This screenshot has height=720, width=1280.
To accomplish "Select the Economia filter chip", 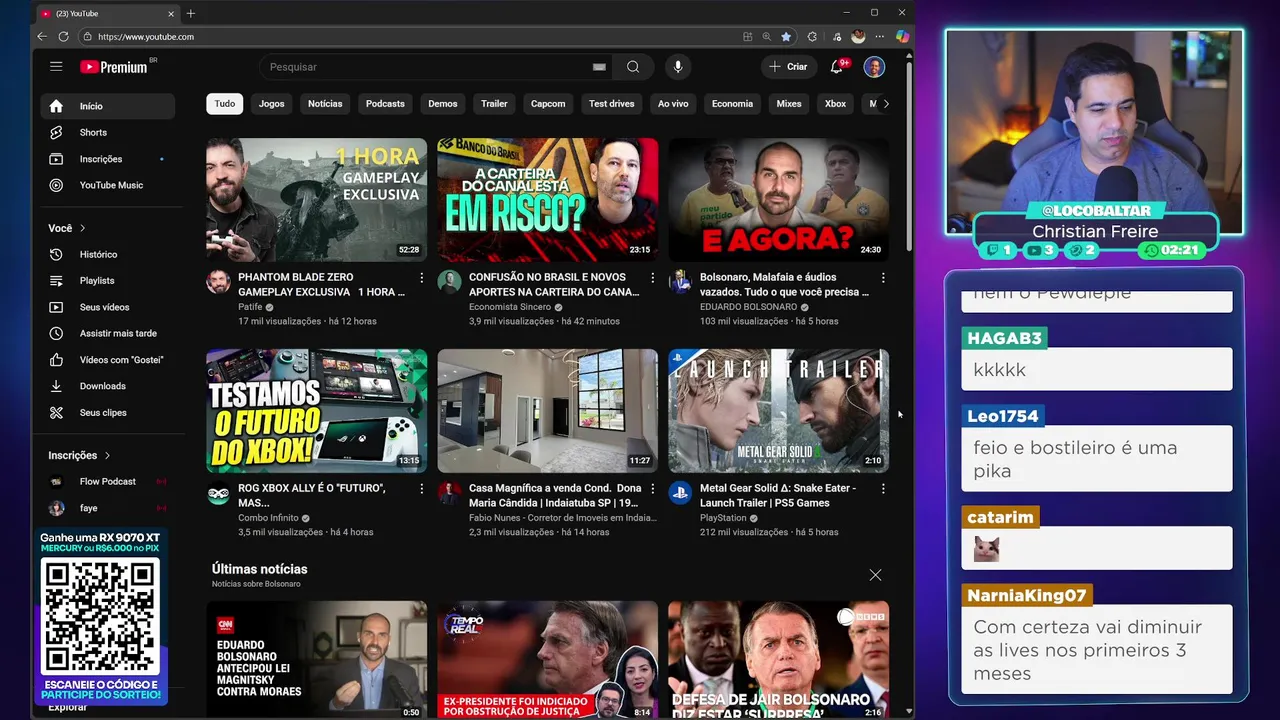I will [x=732, y=104].
